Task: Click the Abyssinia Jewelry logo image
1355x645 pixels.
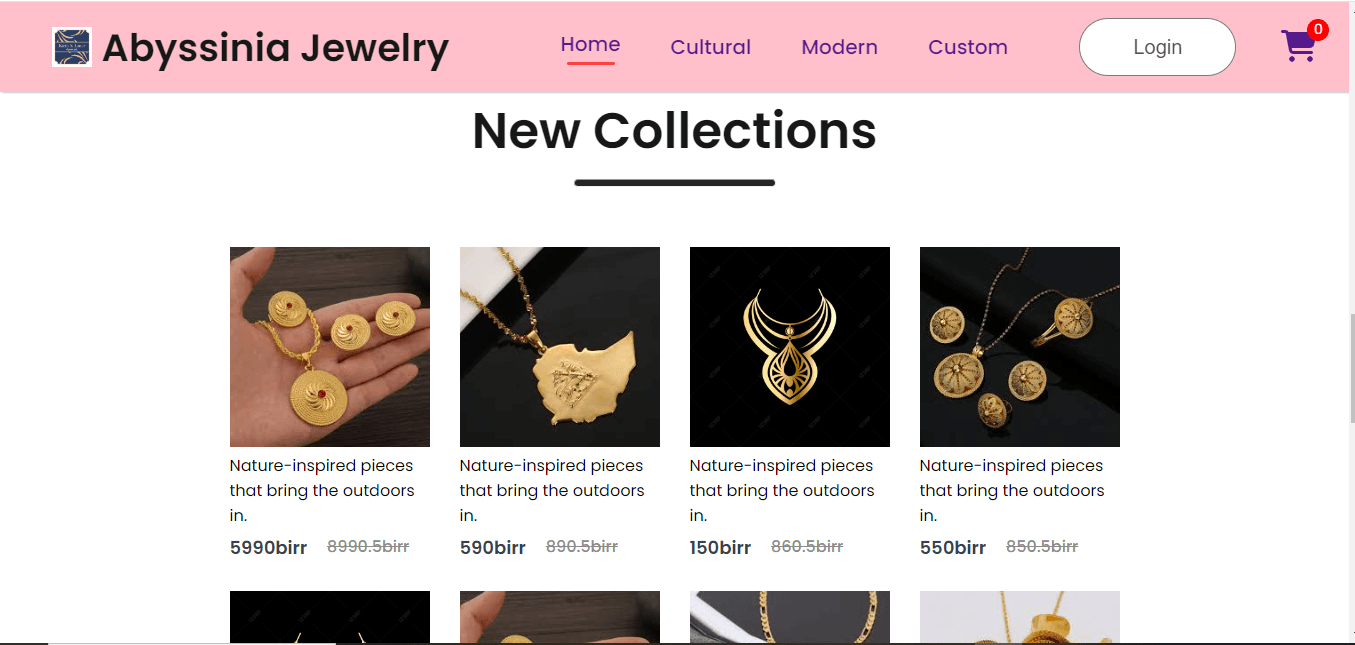Action: [x=72, y=47]
